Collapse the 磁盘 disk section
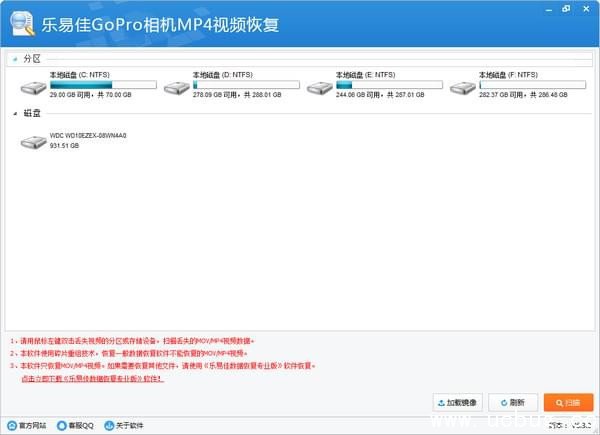 [x=15, y=114]
